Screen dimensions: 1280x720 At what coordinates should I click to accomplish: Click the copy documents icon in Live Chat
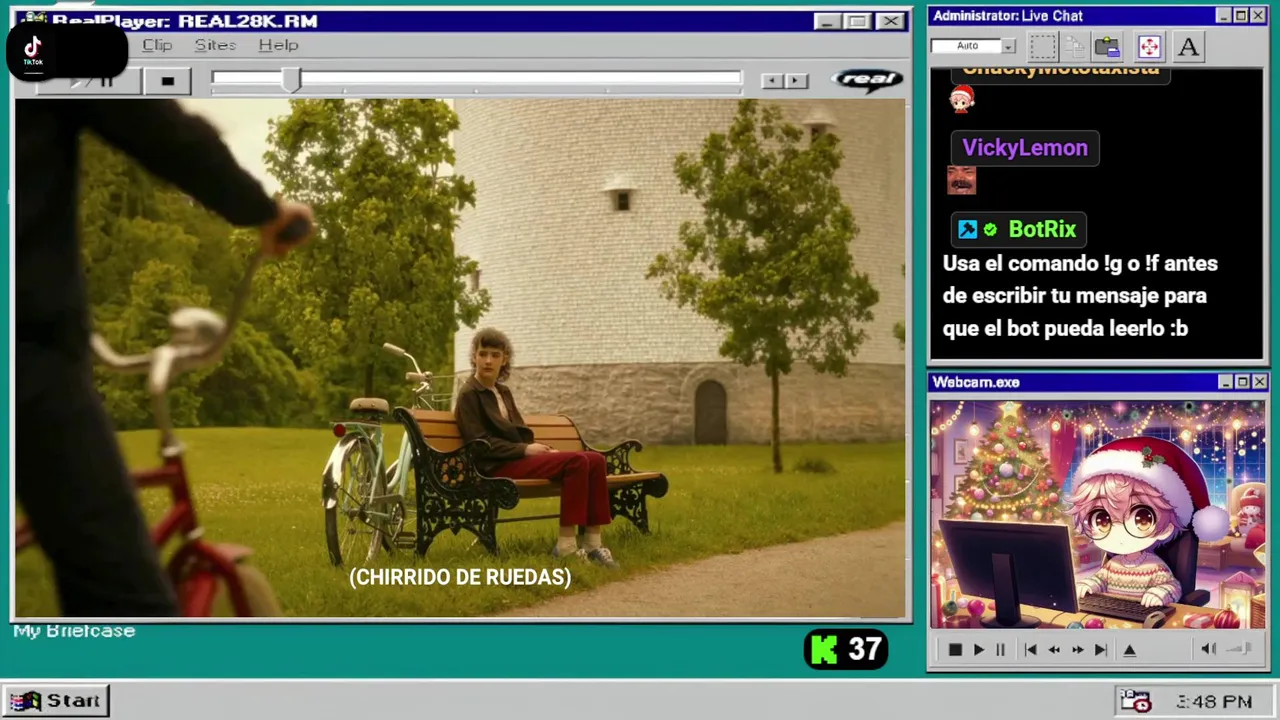click(x=1075, y=46)
